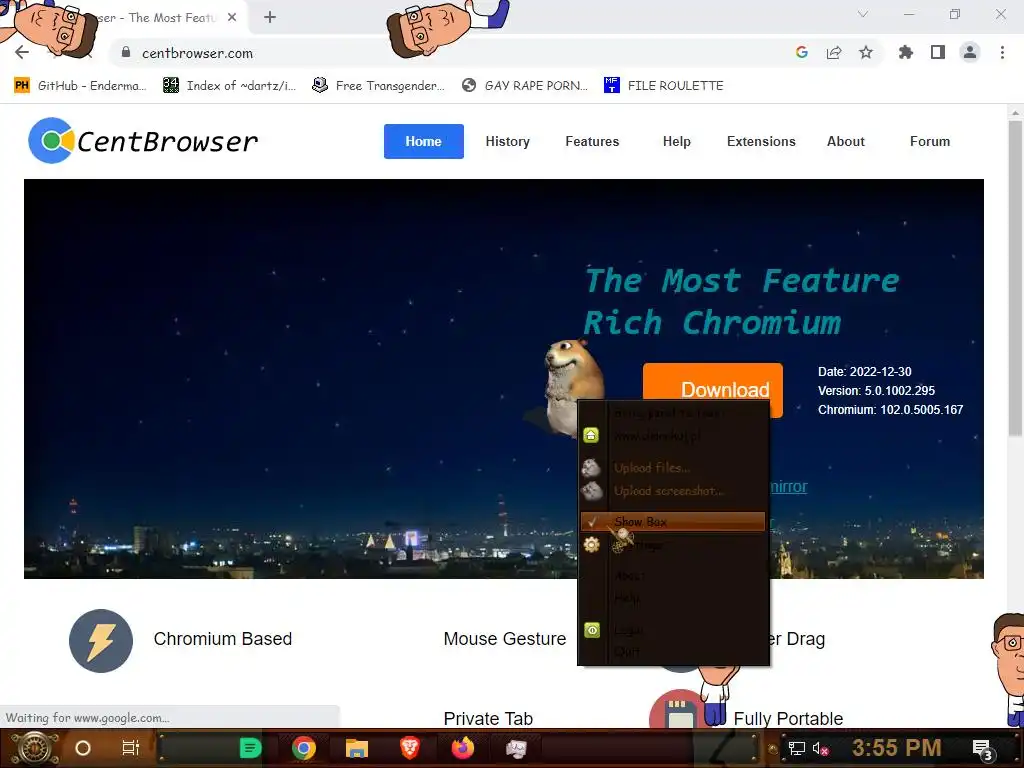Toggle the Show Box checked item
The width and height of the screenshot is (1024, 768).
pos(673,521)
